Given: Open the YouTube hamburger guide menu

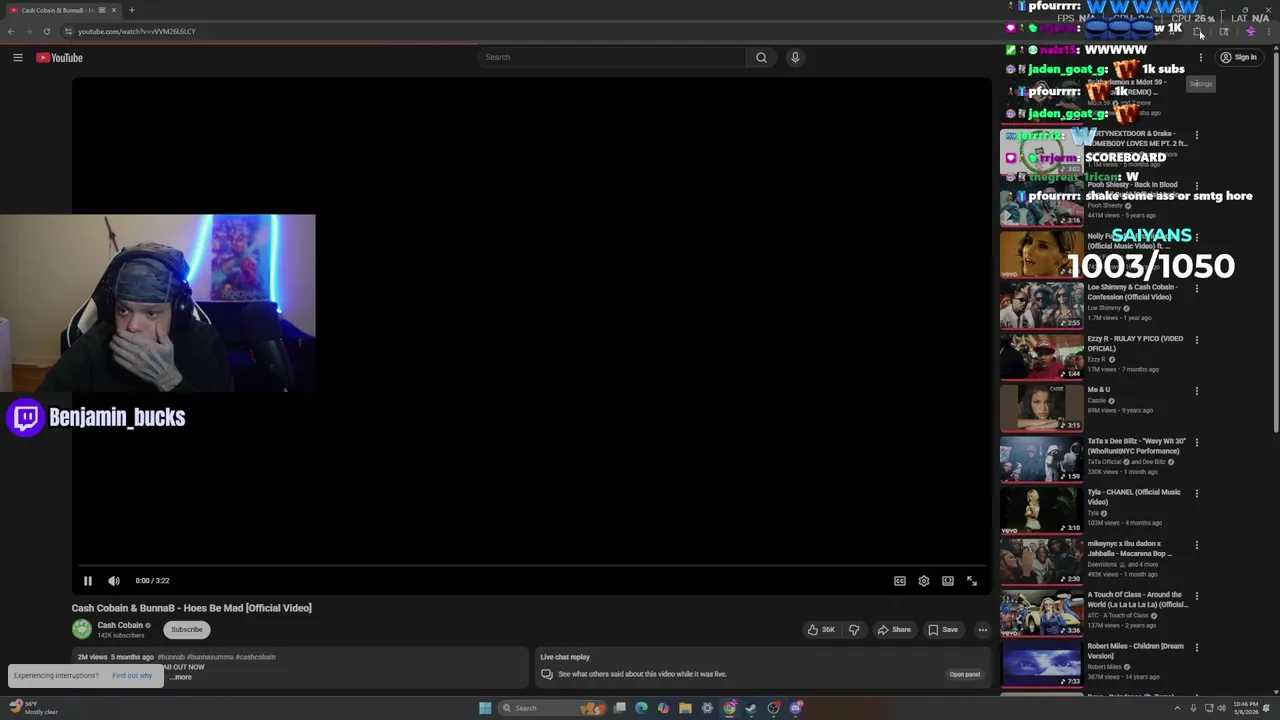Looking at the screenshot, I should [18, 58].
